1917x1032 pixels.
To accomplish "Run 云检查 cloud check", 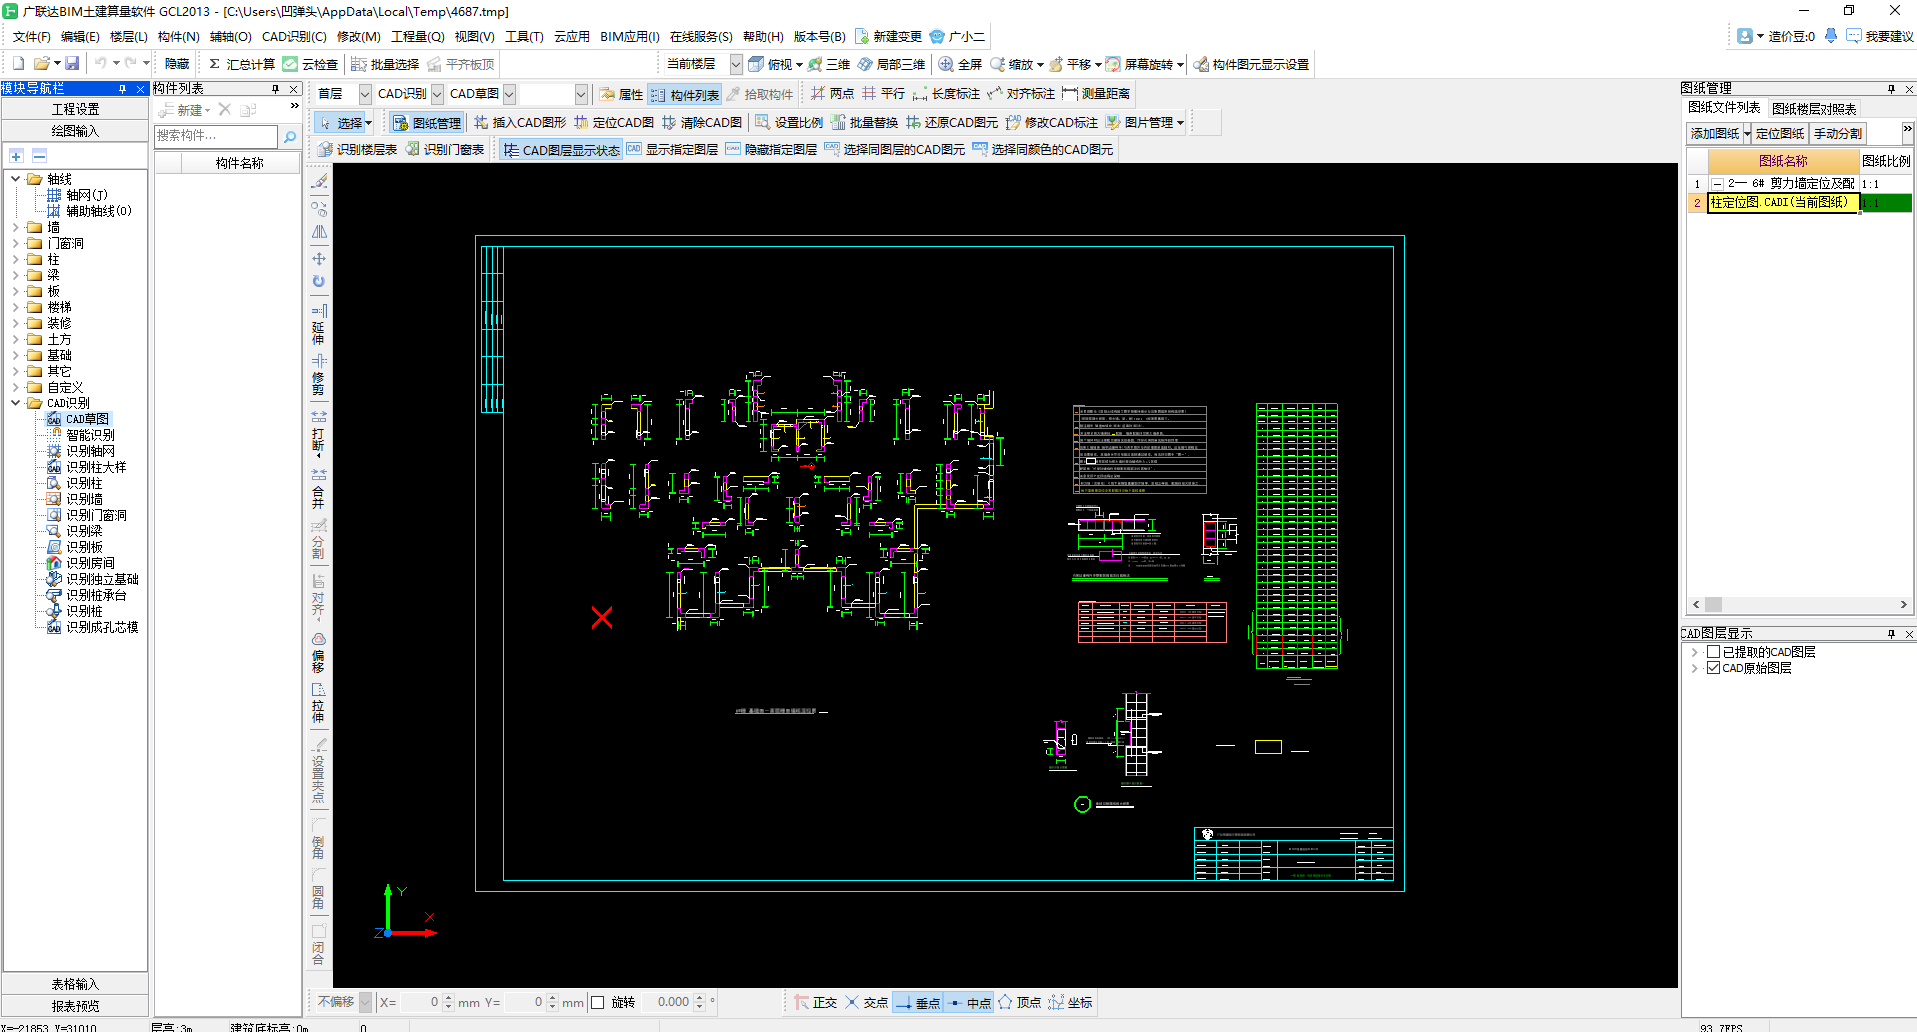I will tap(310, 64).
